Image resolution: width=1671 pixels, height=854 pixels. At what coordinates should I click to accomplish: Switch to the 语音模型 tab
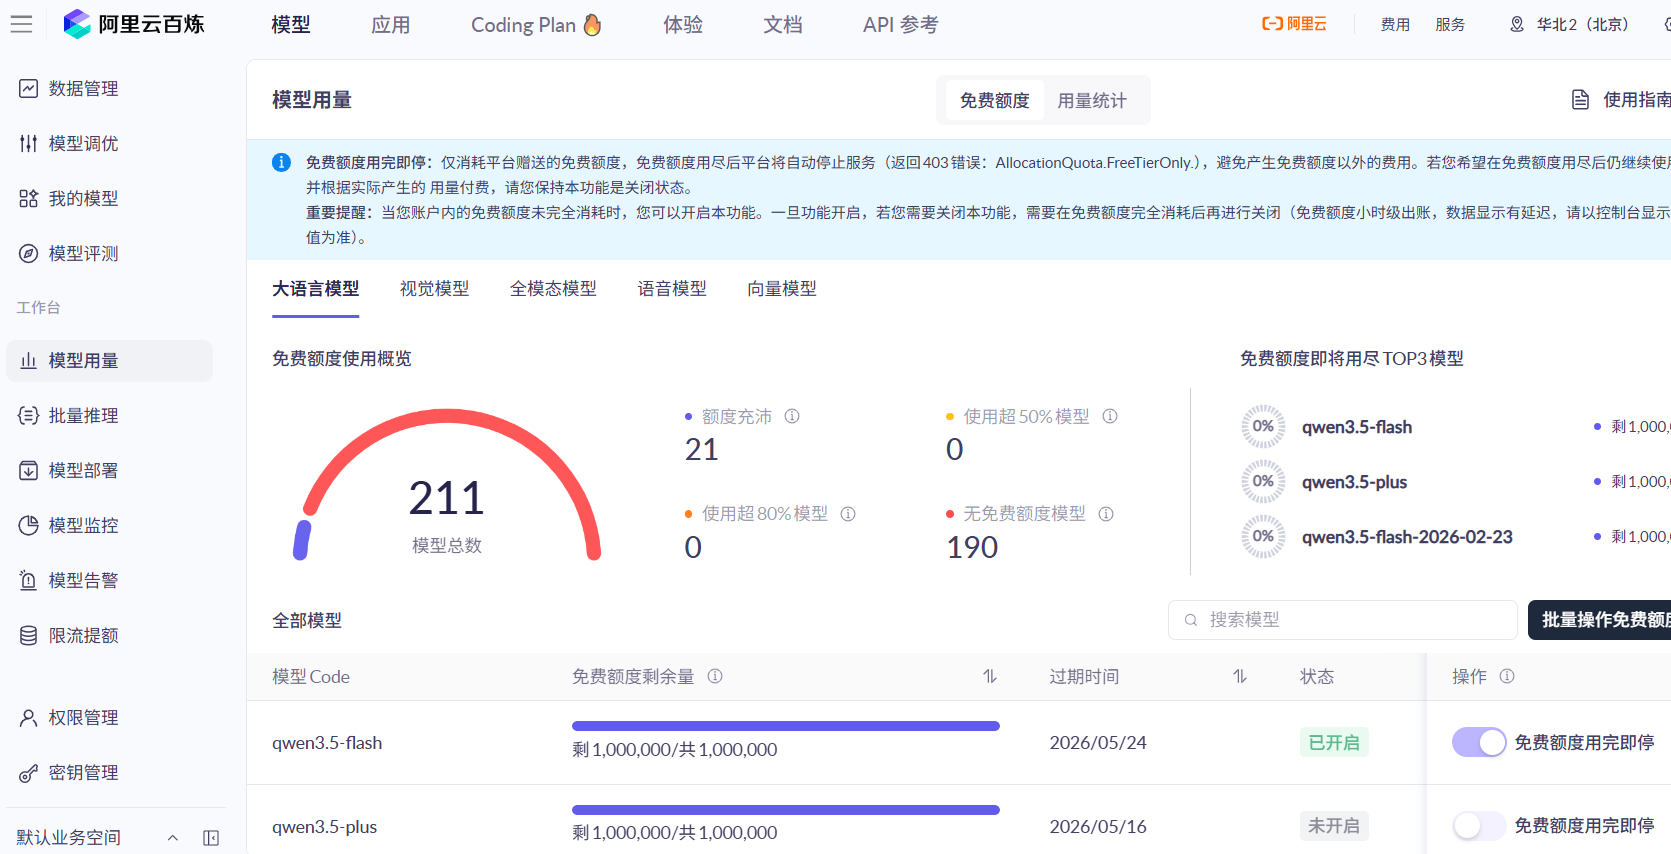click(x=672, y=289)
